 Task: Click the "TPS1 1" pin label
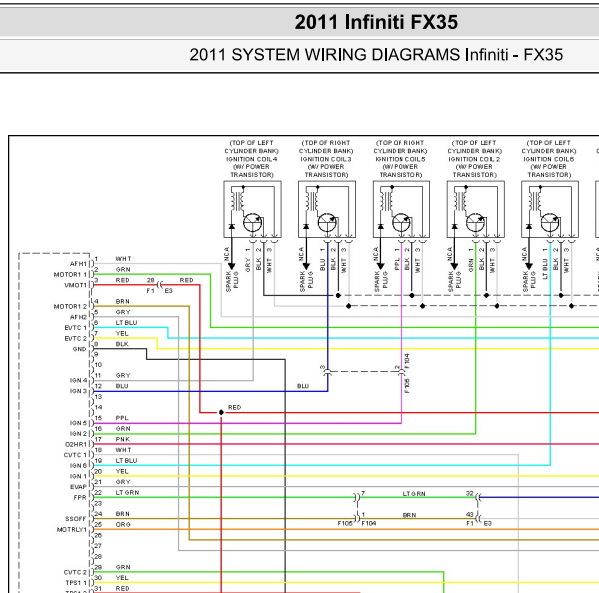pyautogui.click(x=76, y=583)
